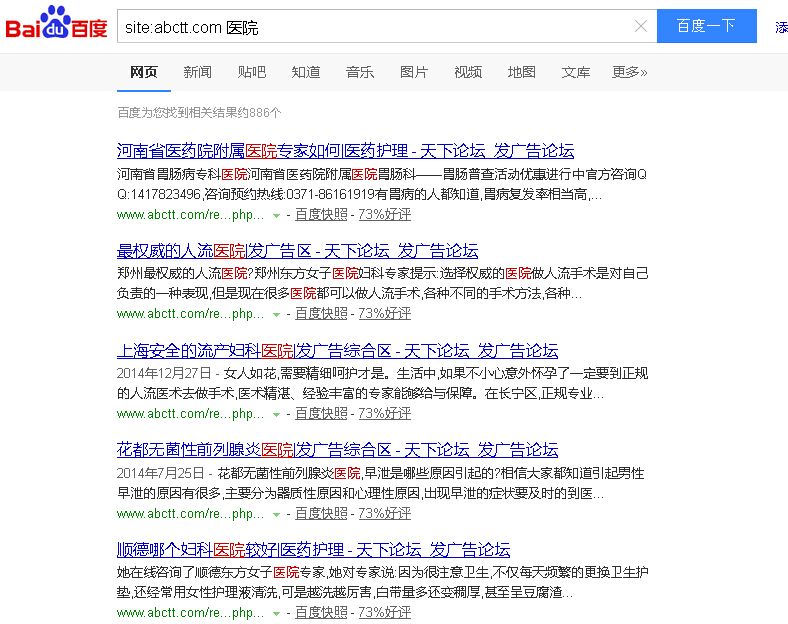The width and height of the screenshot is (788, 624).
Task: Open the first result's green dropdown arrow
Action: click(x=277, y=215)
